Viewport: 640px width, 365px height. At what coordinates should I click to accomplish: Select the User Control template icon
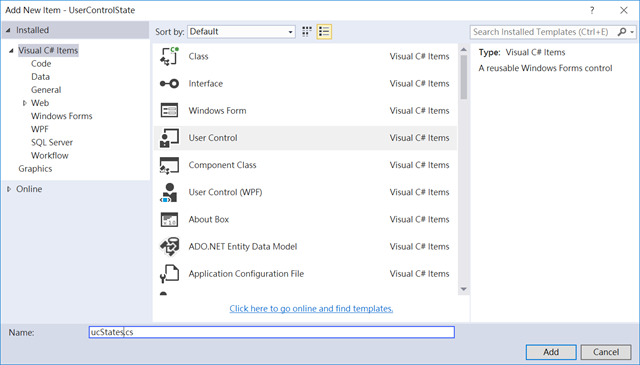pos(169,138)
